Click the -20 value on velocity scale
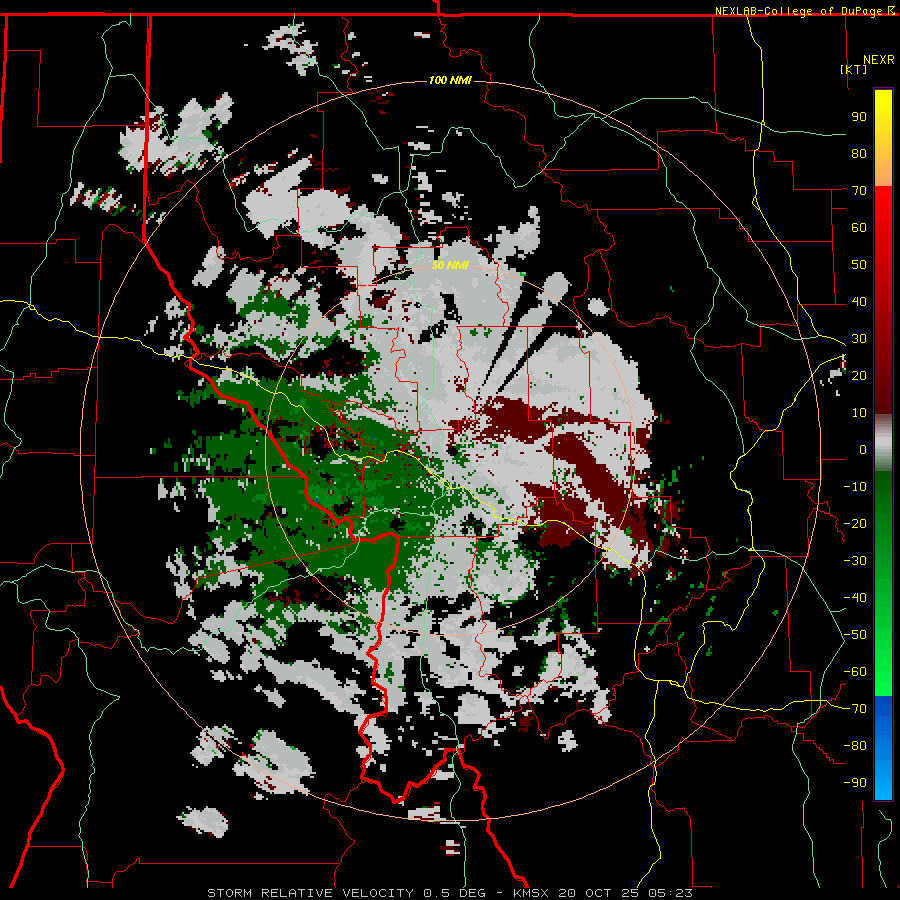The width and height of the screenshot is (900, 900). coord(855,524)
